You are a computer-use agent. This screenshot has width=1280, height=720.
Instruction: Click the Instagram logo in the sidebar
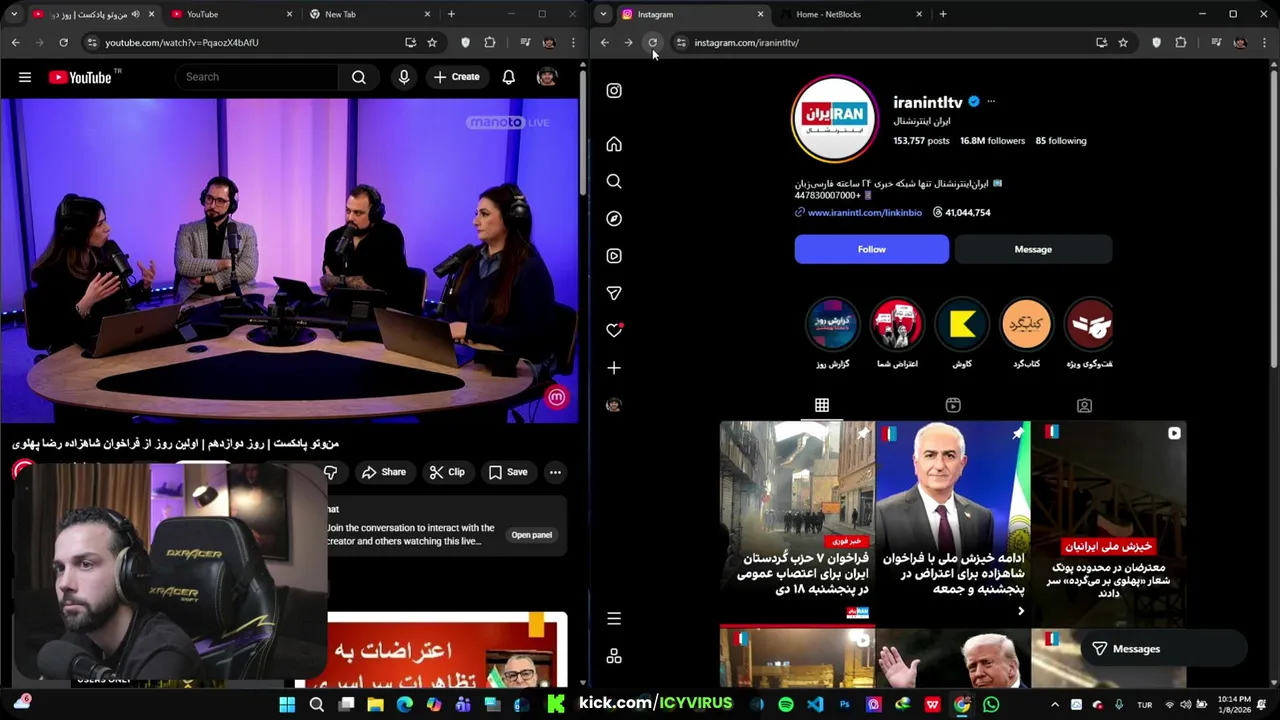614,91
